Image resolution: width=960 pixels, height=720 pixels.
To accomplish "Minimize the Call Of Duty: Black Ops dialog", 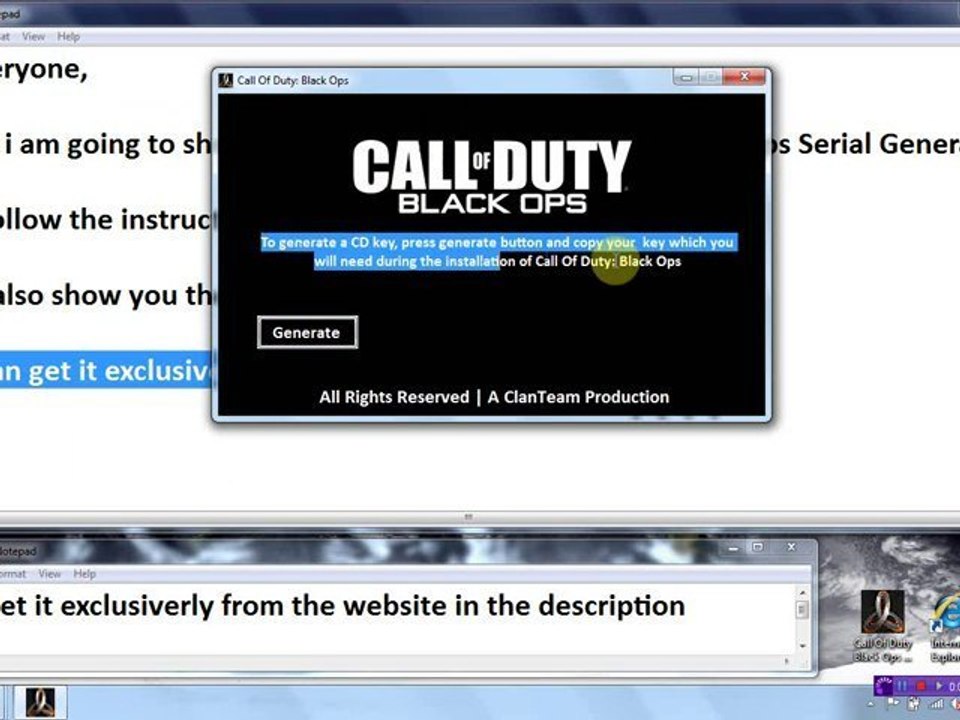I will pos(686,78).
